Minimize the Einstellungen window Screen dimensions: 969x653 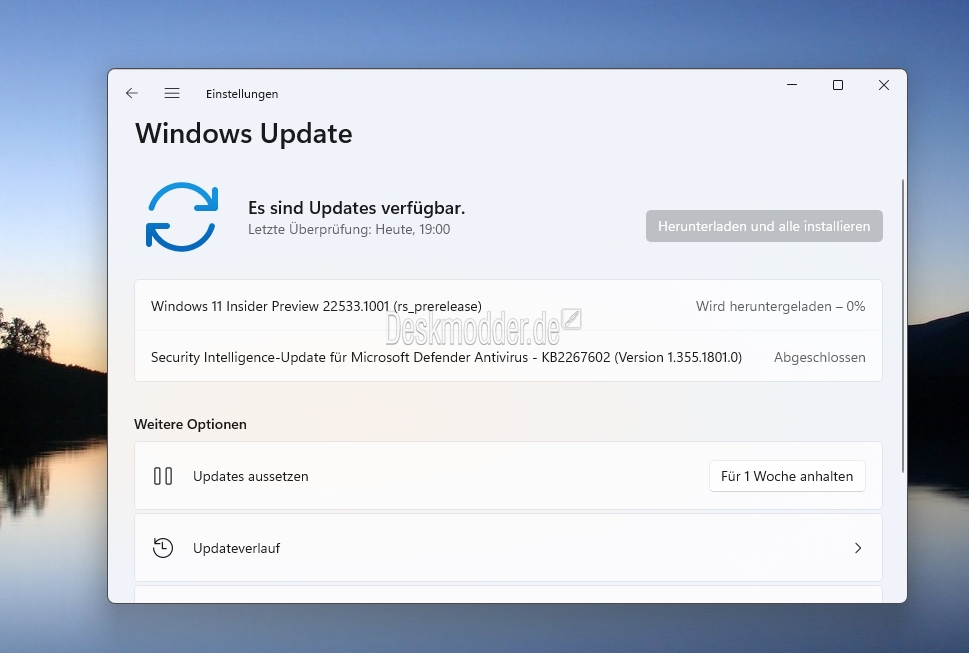pyautogui.click(x=792, y=85)
